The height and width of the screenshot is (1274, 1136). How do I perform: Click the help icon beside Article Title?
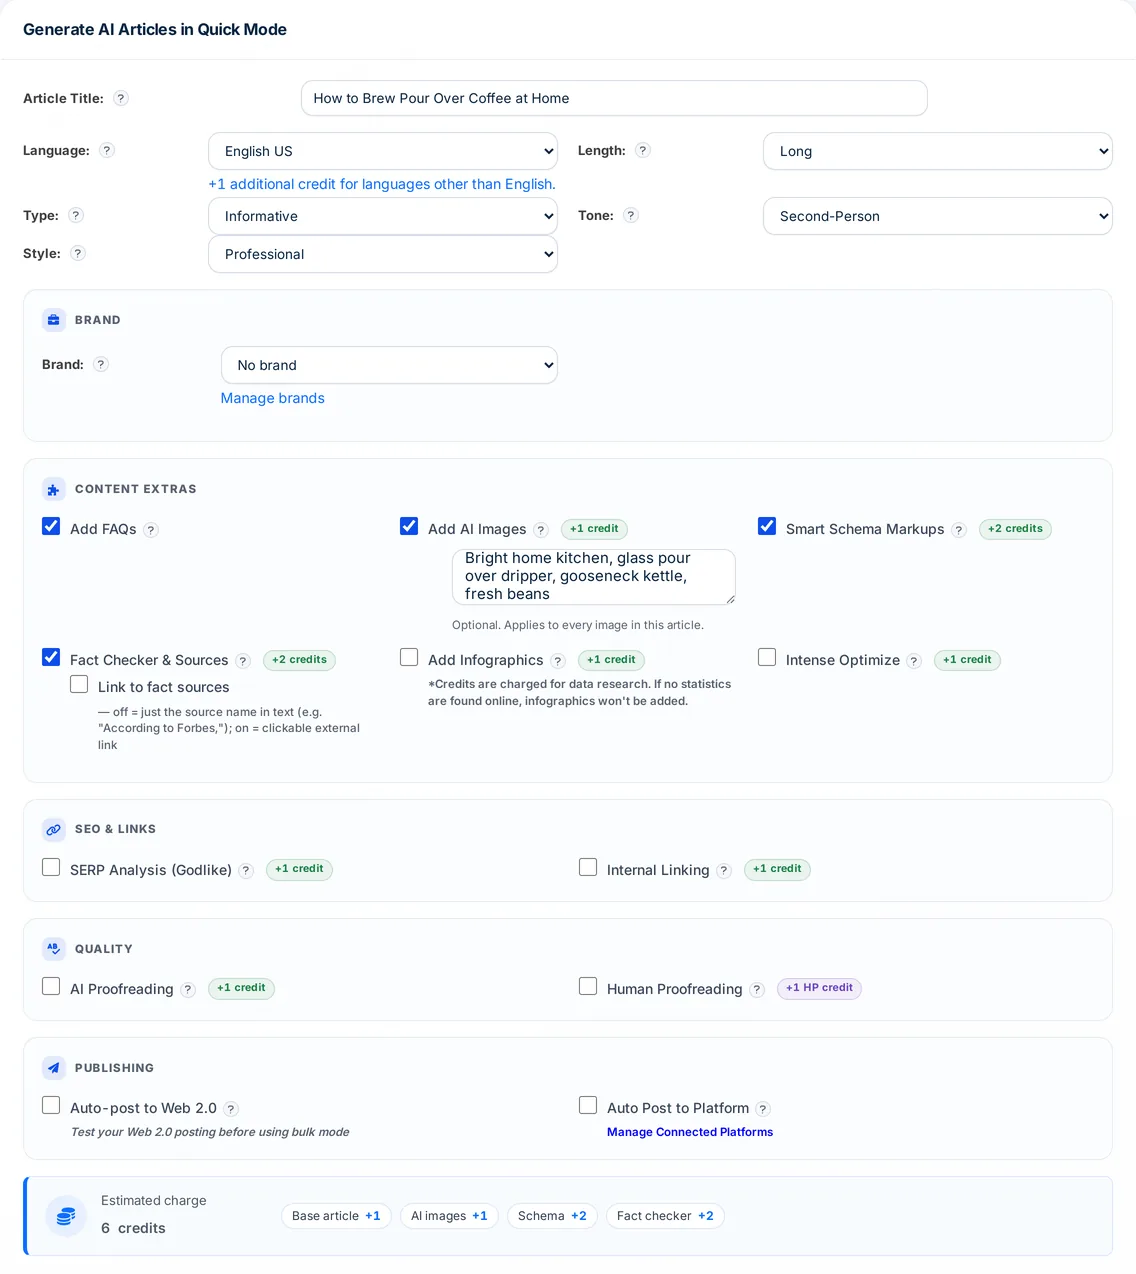(121, 98)
